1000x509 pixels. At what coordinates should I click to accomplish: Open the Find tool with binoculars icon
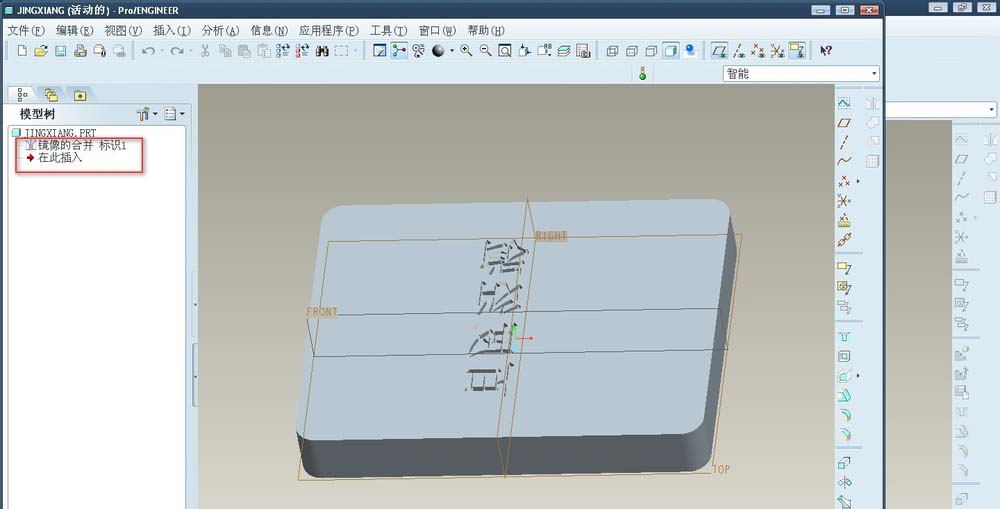[x=322, y=51]
